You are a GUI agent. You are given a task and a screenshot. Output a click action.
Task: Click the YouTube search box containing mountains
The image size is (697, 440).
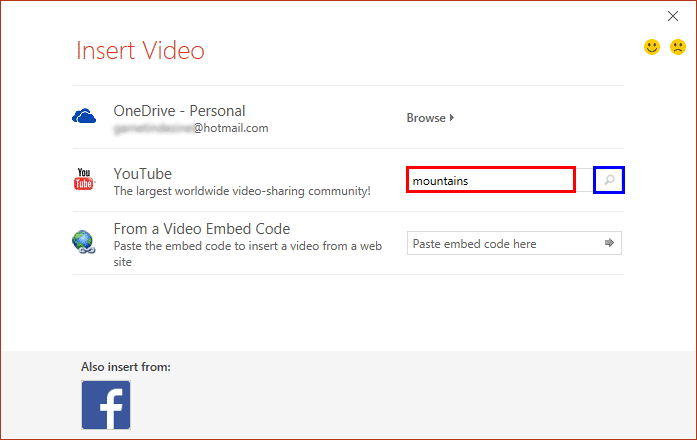click(491, 180)
